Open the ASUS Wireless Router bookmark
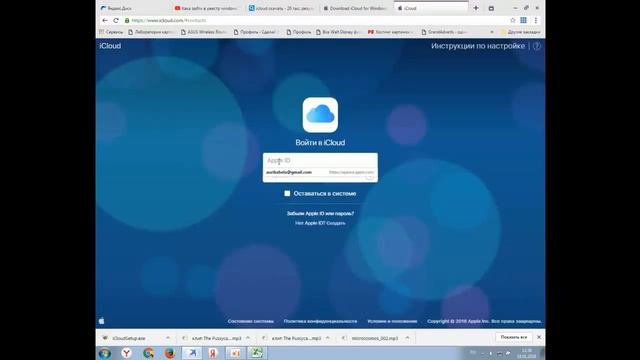 click(x=204, y=32)
